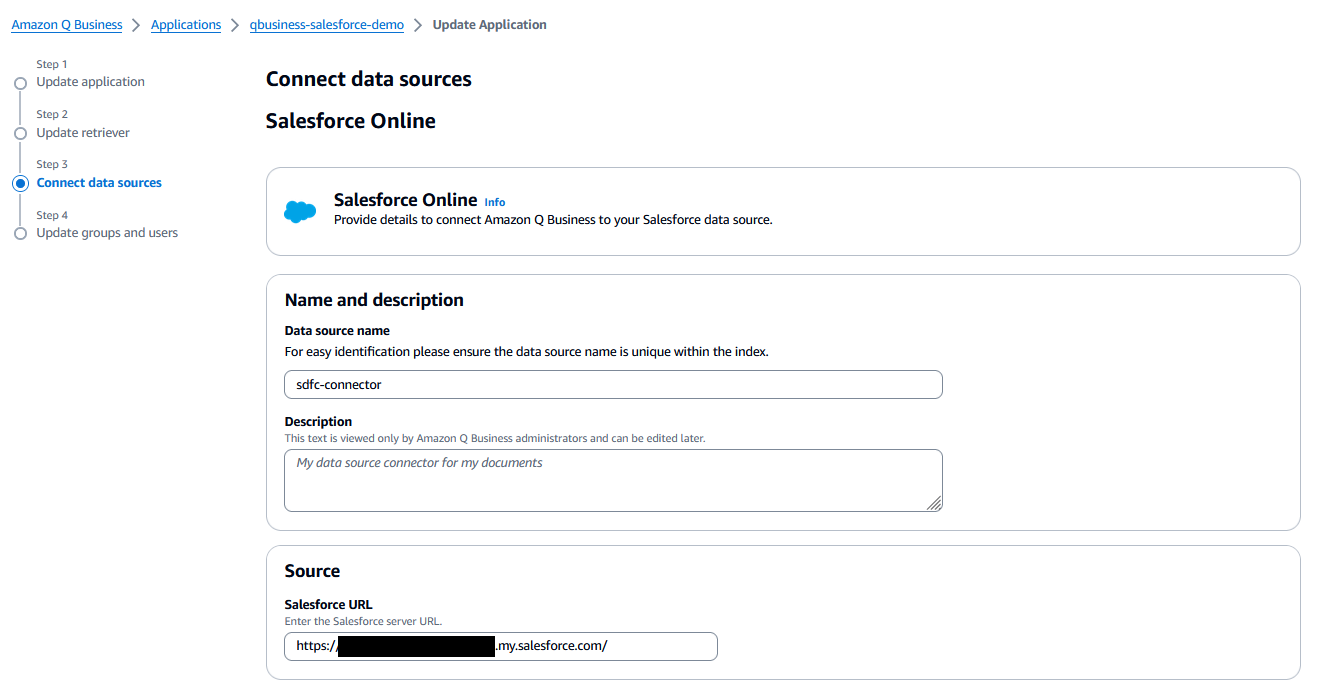Click the Salesforce Online cloud logo

(299, 211)
